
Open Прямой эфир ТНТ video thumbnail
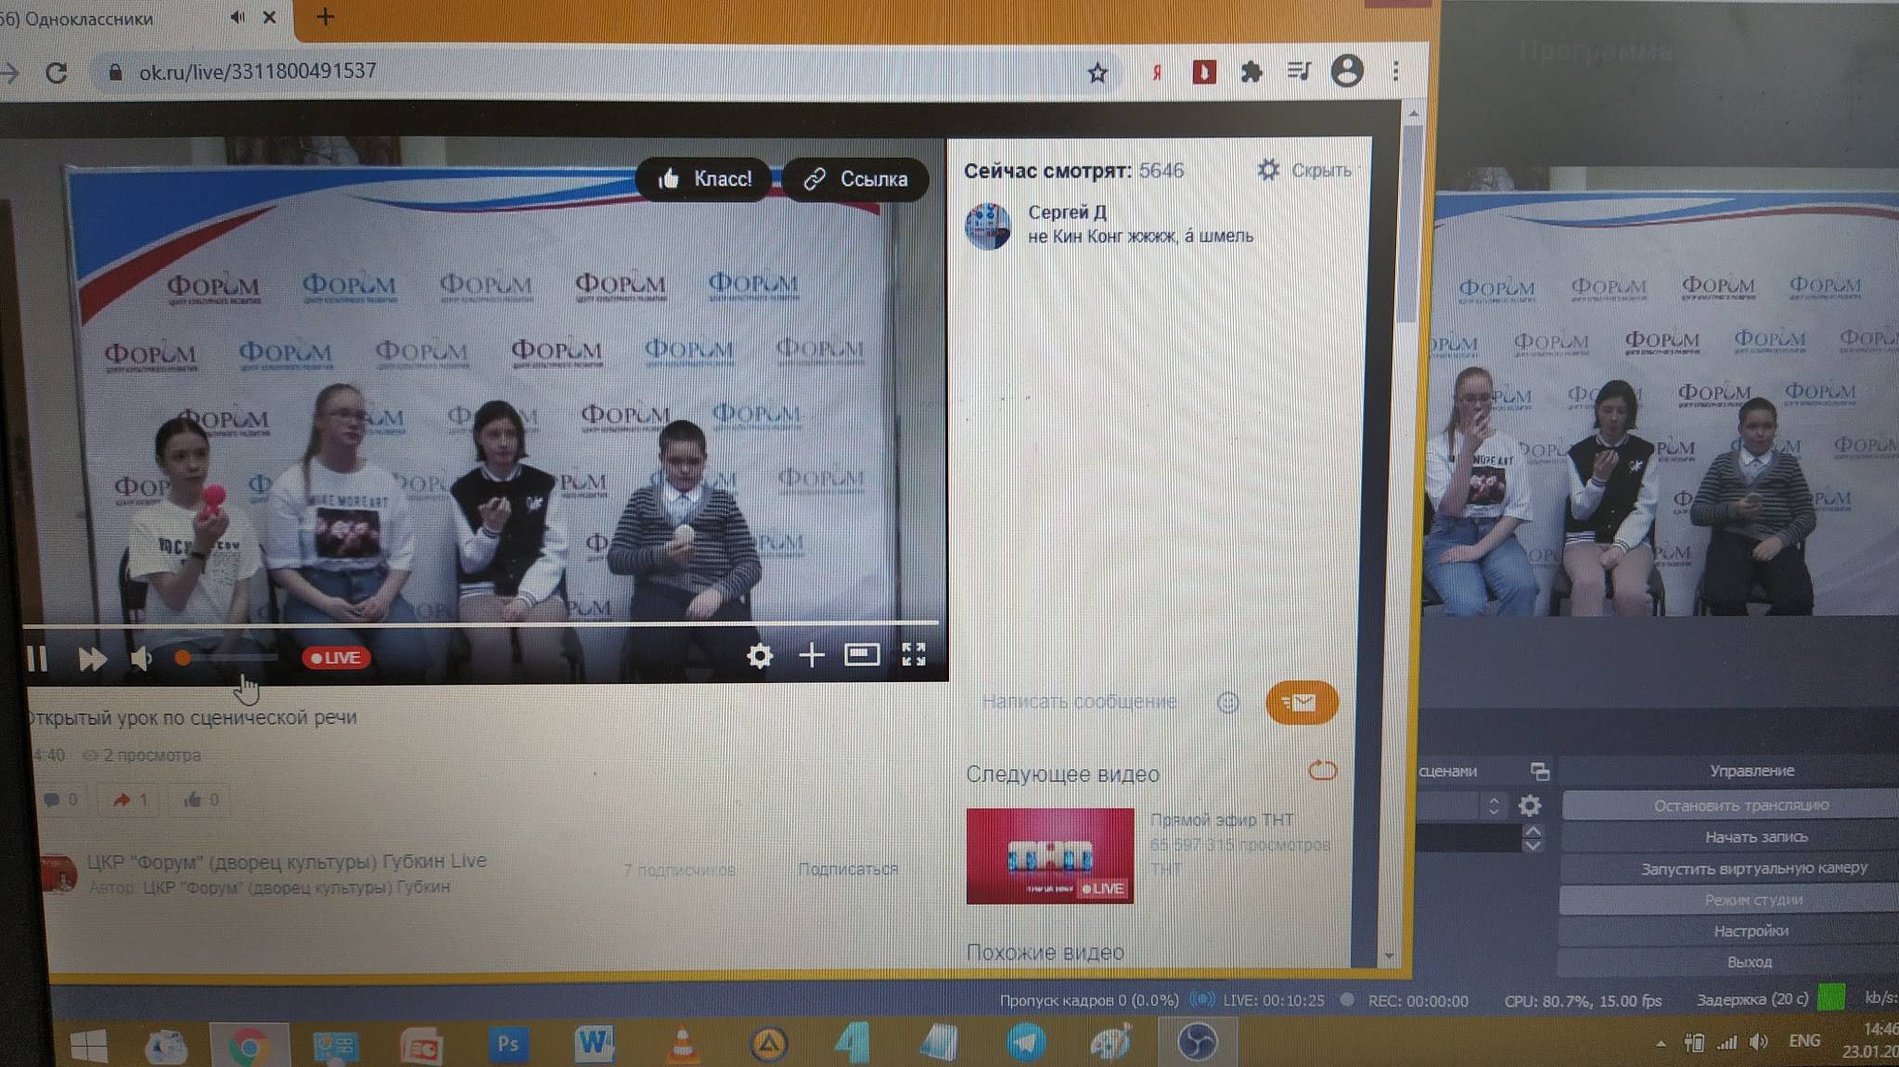[x=1050, y=856]
